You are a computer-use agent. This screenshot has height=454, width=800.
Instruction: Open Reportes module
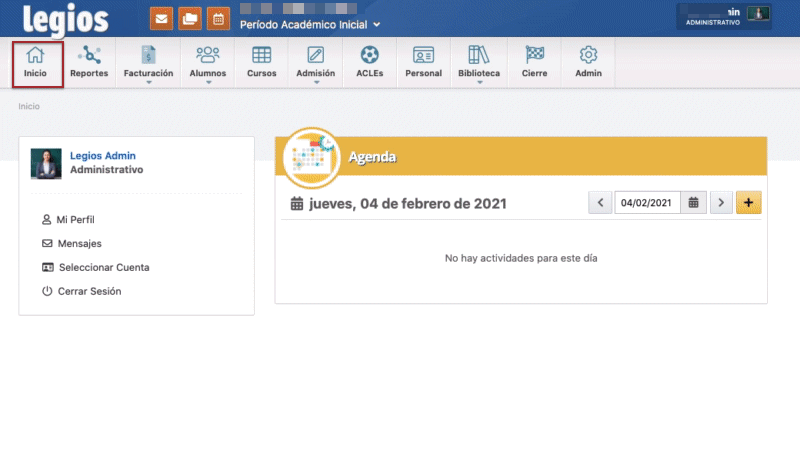(x=89, y=62)
